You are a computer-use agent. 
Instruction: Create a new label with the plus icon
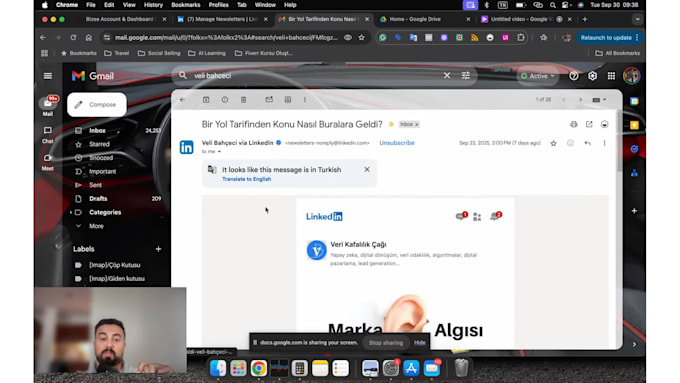(158, 249)
